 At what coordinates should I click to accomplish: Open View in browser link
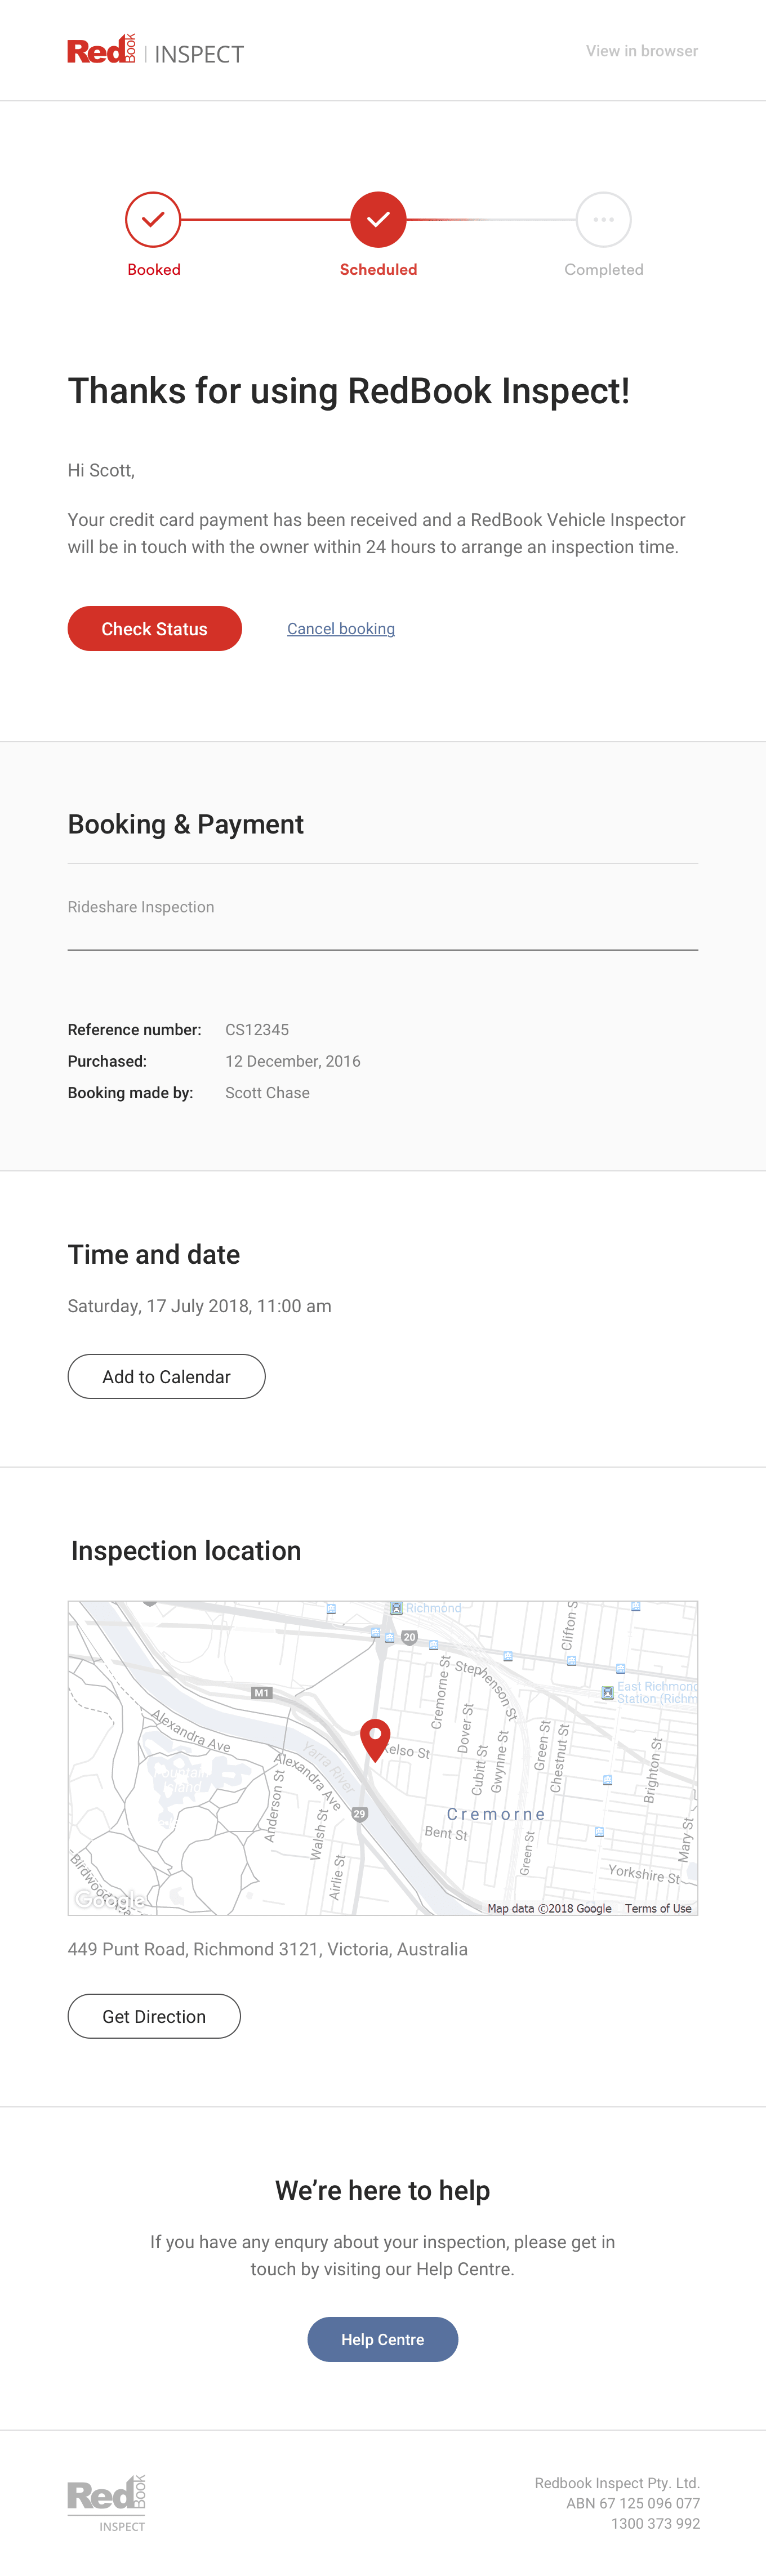[641, 51]
